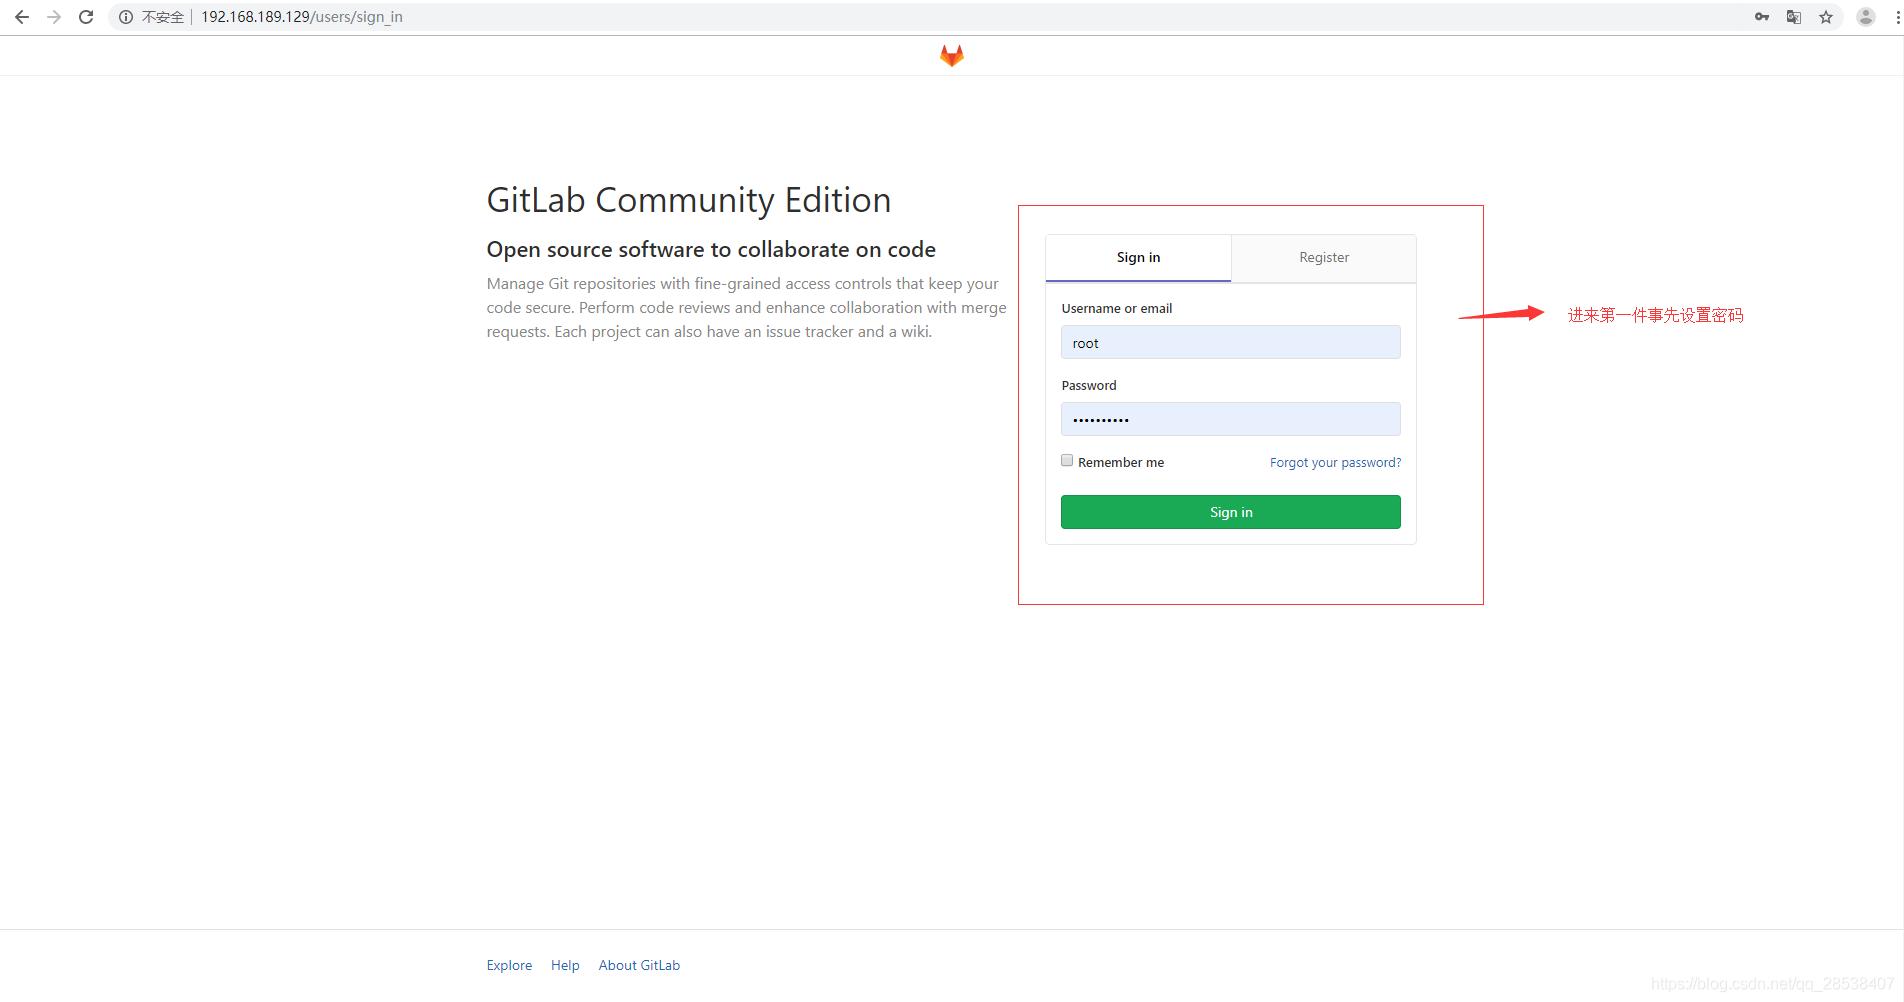Enable the Remember me checkbox
1904x1002 pixels.
click(x=1067, y=461)
